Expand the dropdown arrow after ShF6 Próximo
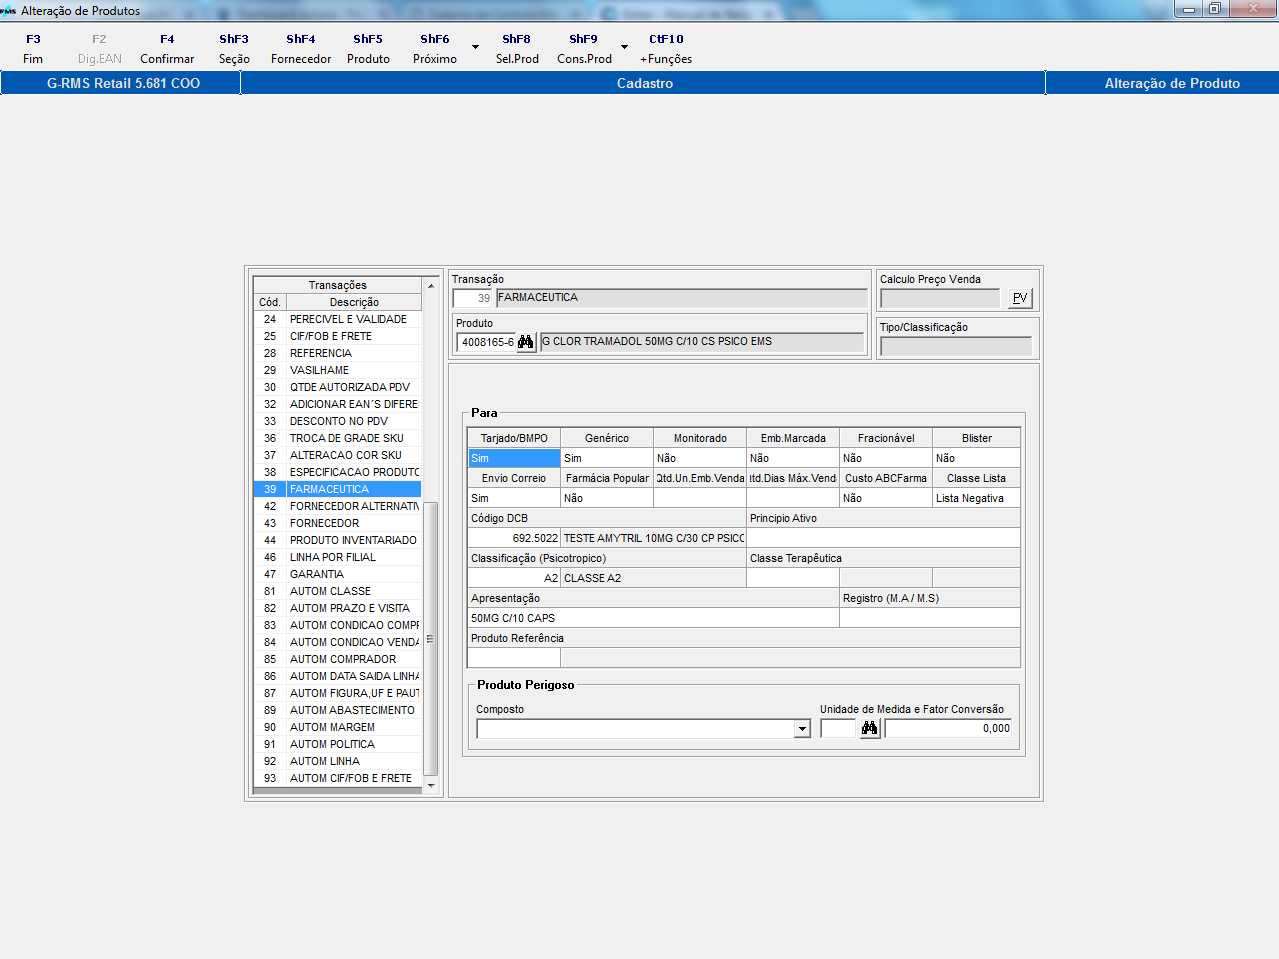The width and height of the screenshot is (1279, 959). [x=475, y=47]
